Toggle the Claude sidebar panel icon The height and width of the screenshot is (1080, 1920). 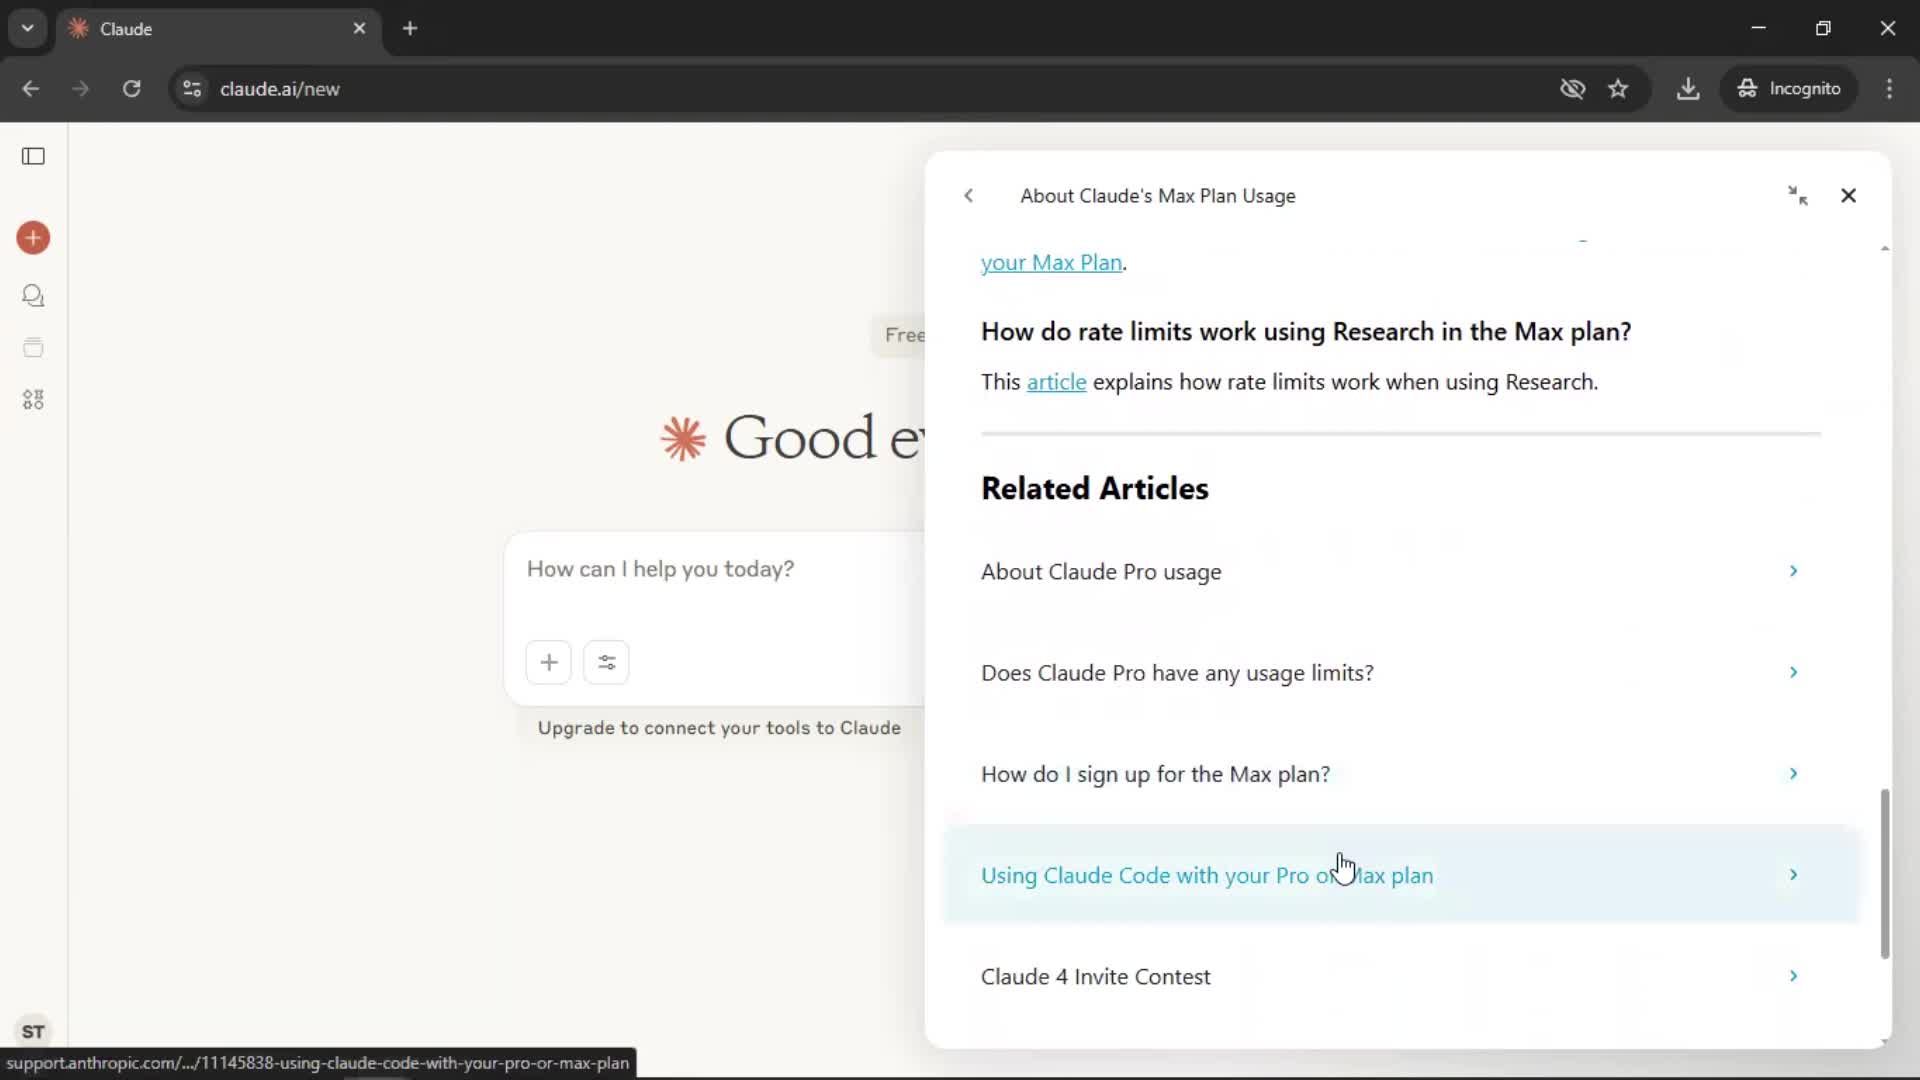click(x=33, y=156)
